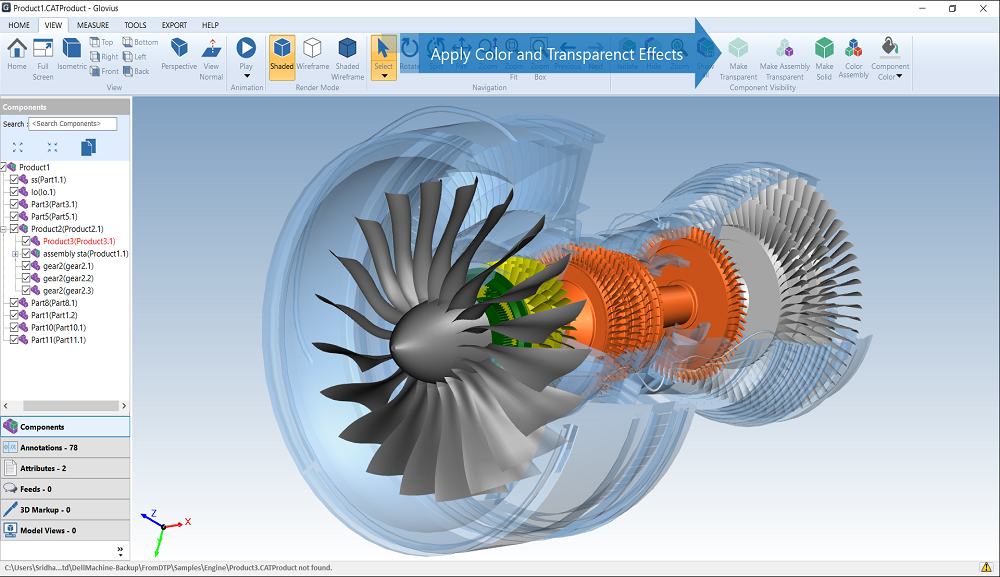This screenshot has height=577, width=1000.
Task: Enter Full Screen mode
Action: coord(43,59)
